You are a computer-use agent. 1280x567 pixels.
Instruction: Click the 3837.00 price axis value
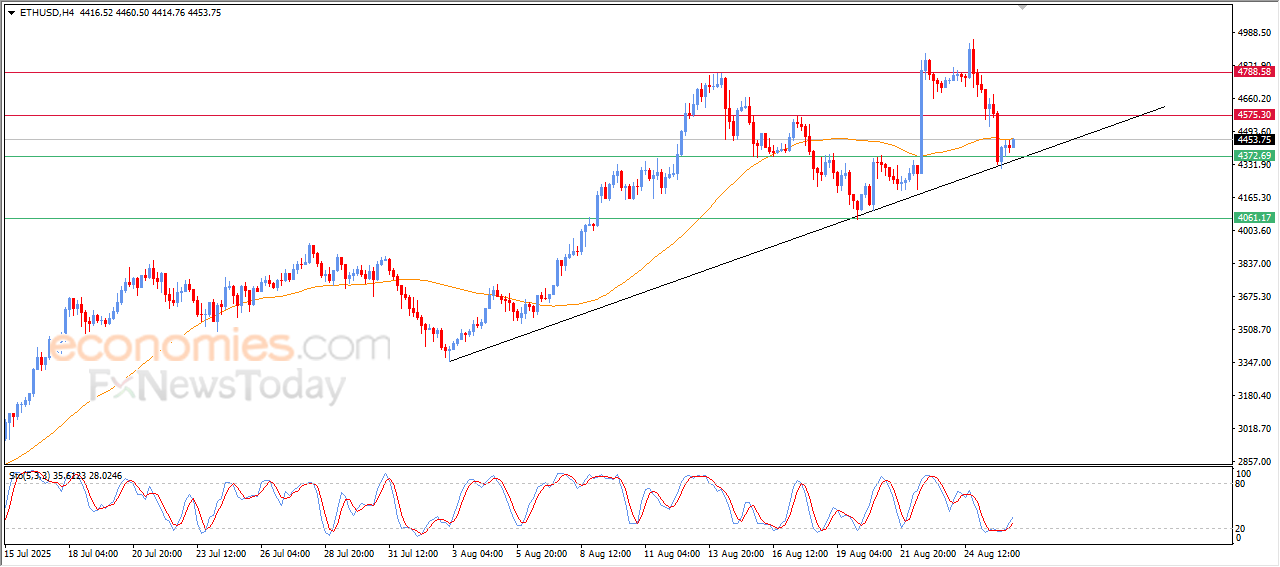tap(1254, 263)
